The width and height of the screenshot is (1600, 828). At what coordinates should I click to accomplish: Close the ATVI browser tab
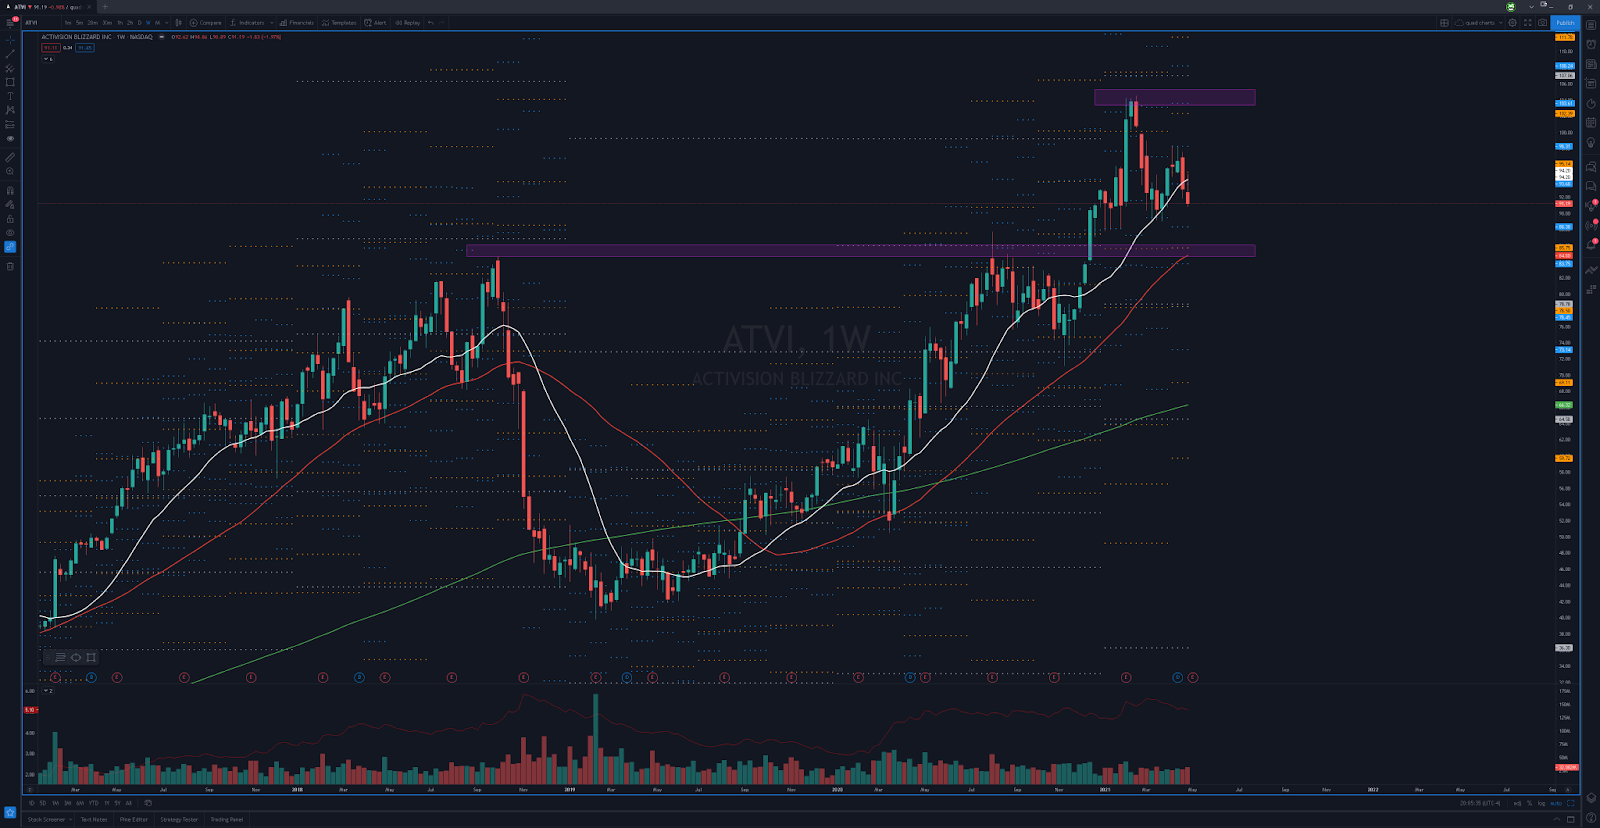tap(88, 6)
